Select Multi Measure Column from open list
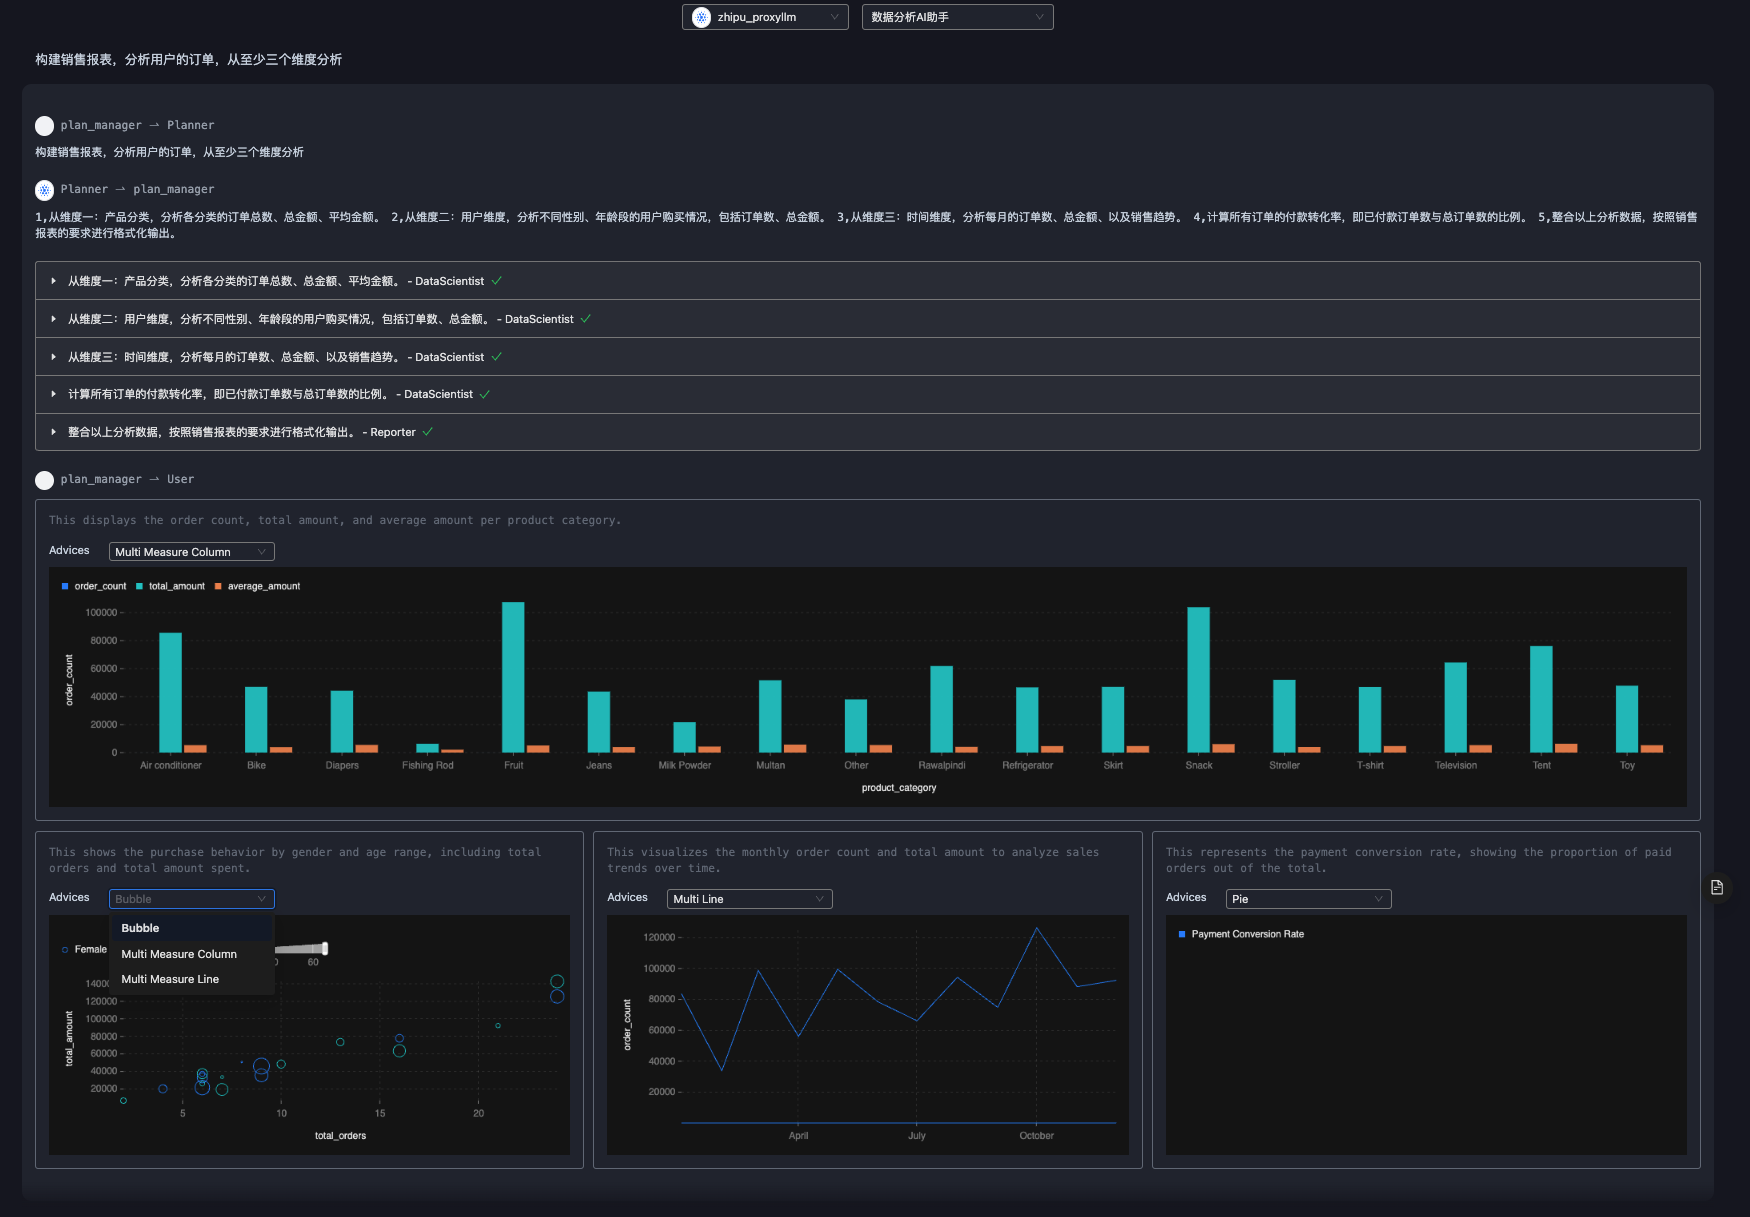Screen dimensions: 1750x1217 pos(179,954)
